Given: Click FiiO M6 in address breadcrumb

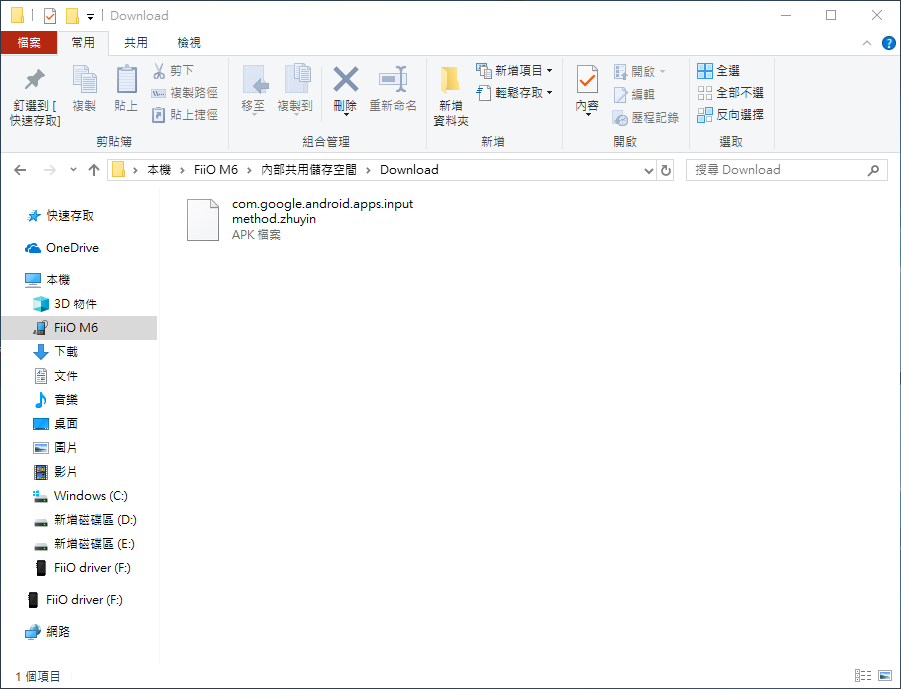Looking at the screenshot, I should pos(216,170).
